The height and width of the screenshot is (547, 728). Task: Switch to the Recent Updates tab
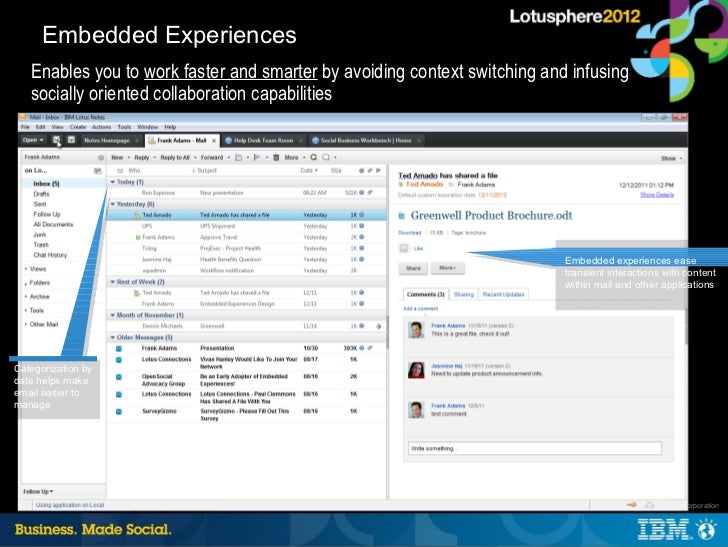click(503, 294)
